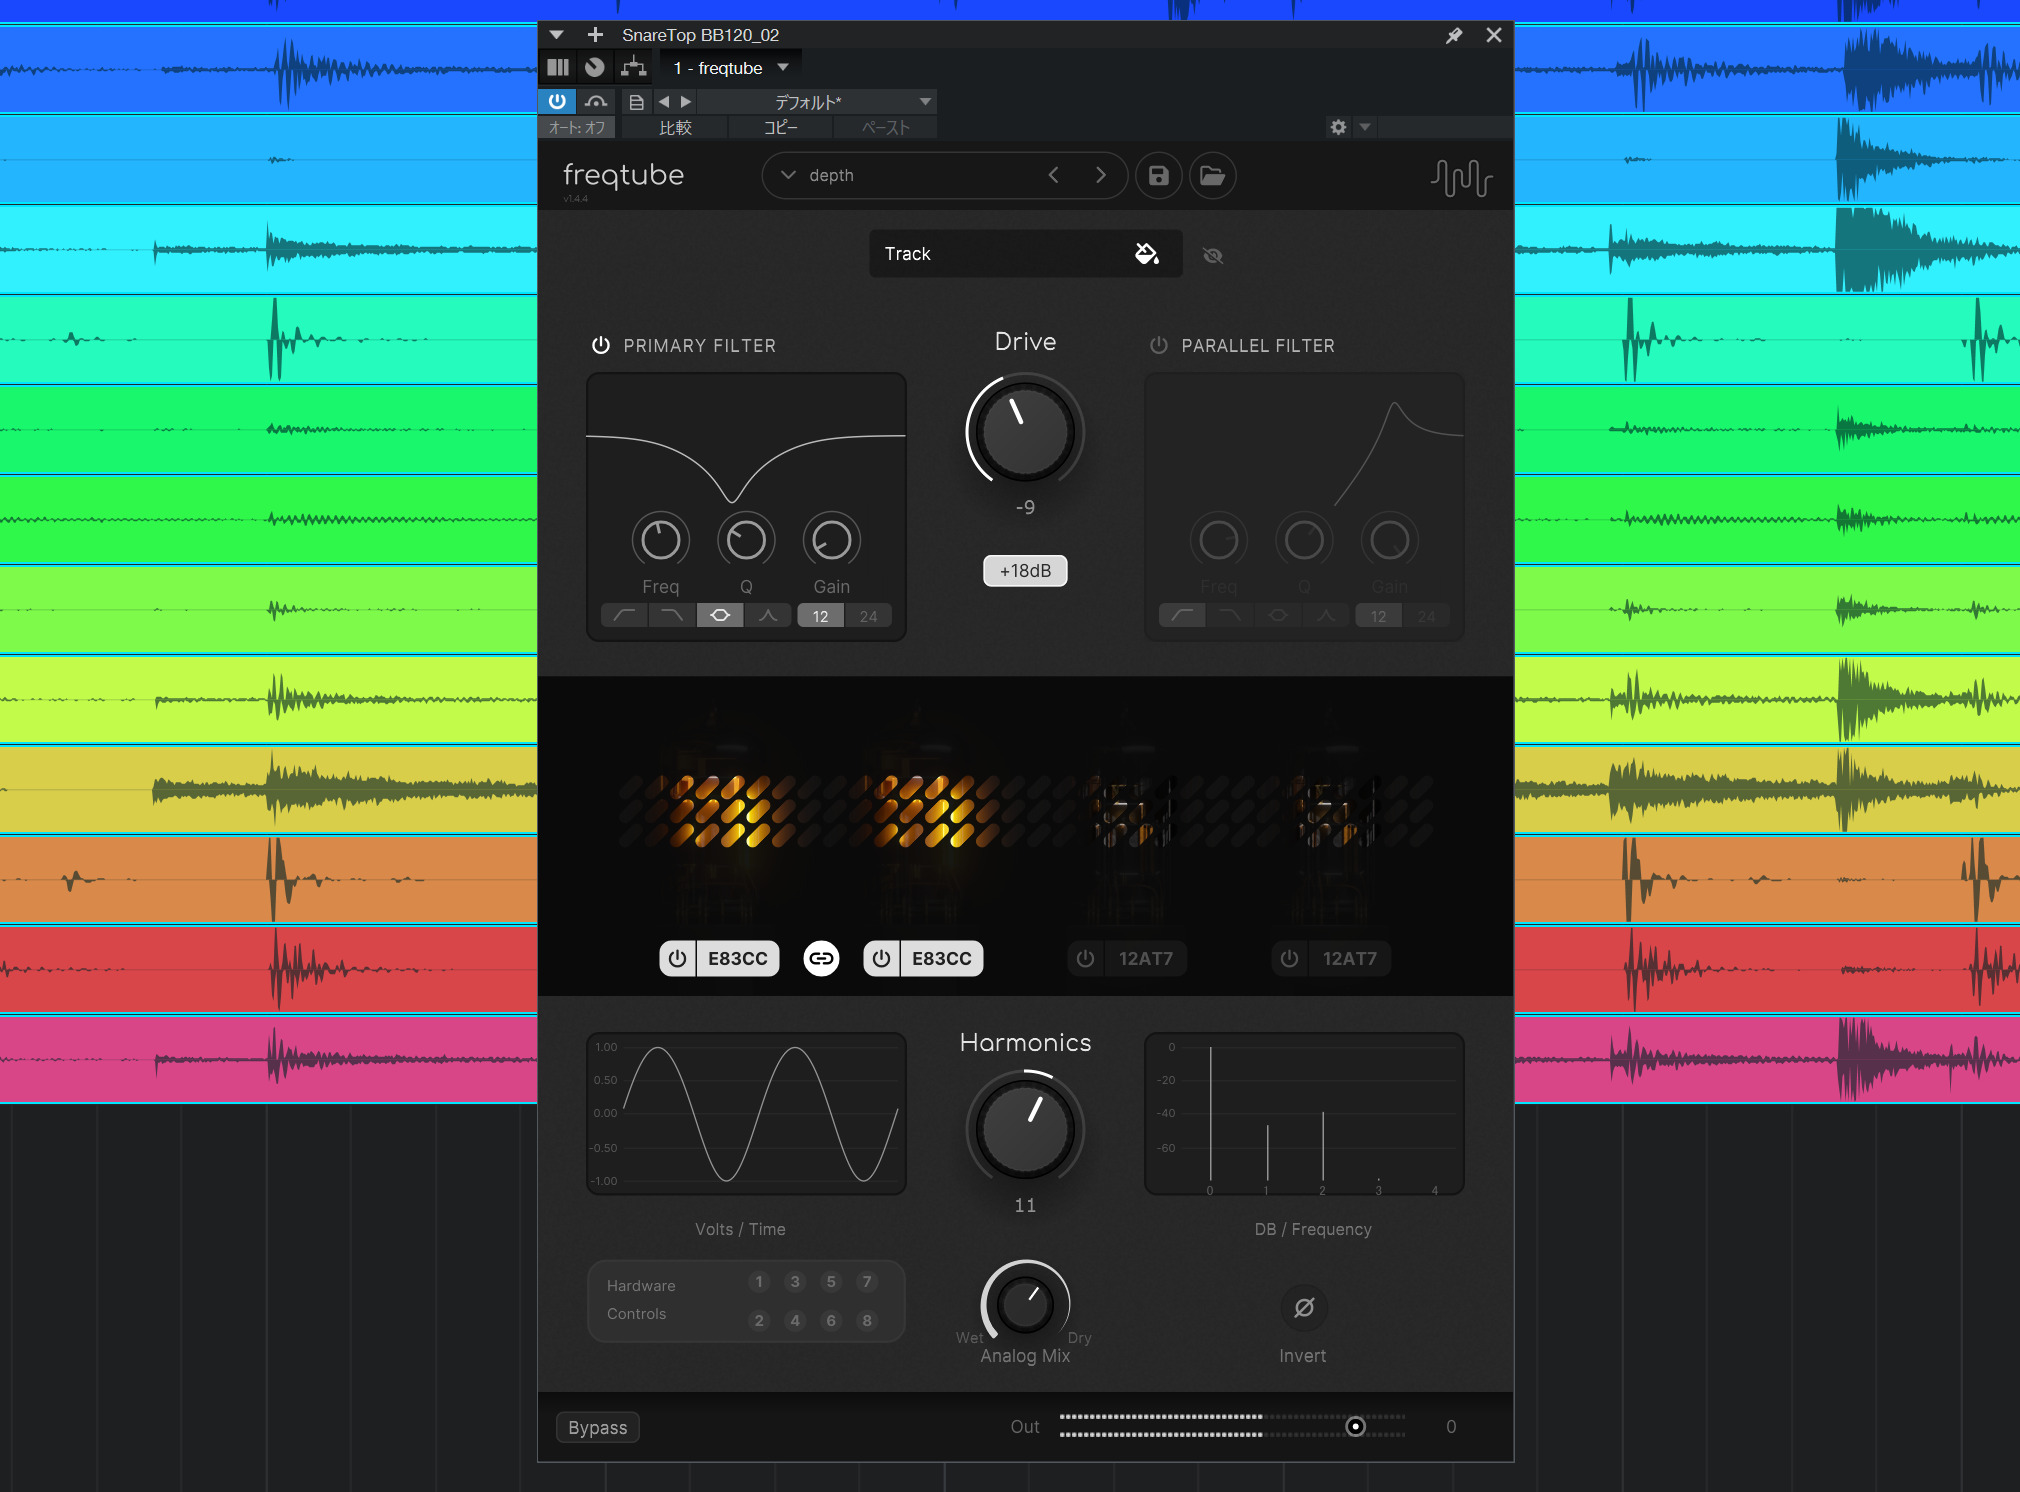This screenshot has width=2020, height=1492.
Task: Click the Primary Filter Freq knob
Action: (660, 540)
